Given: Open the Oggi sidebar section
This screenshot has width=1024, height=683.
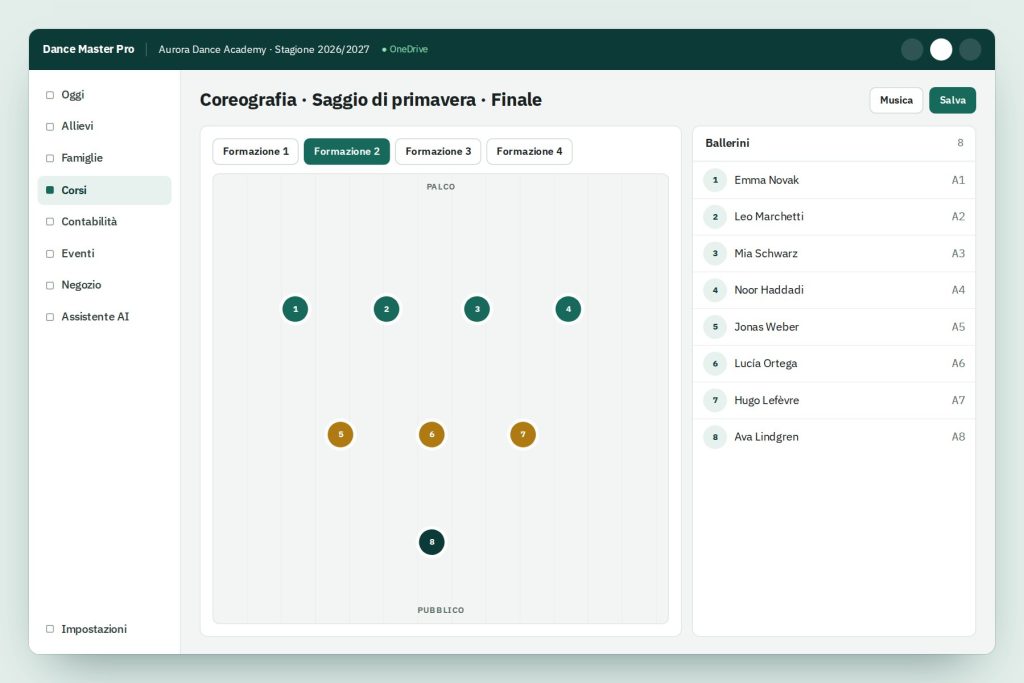Looking at the screenshot, I should point(104,95).
